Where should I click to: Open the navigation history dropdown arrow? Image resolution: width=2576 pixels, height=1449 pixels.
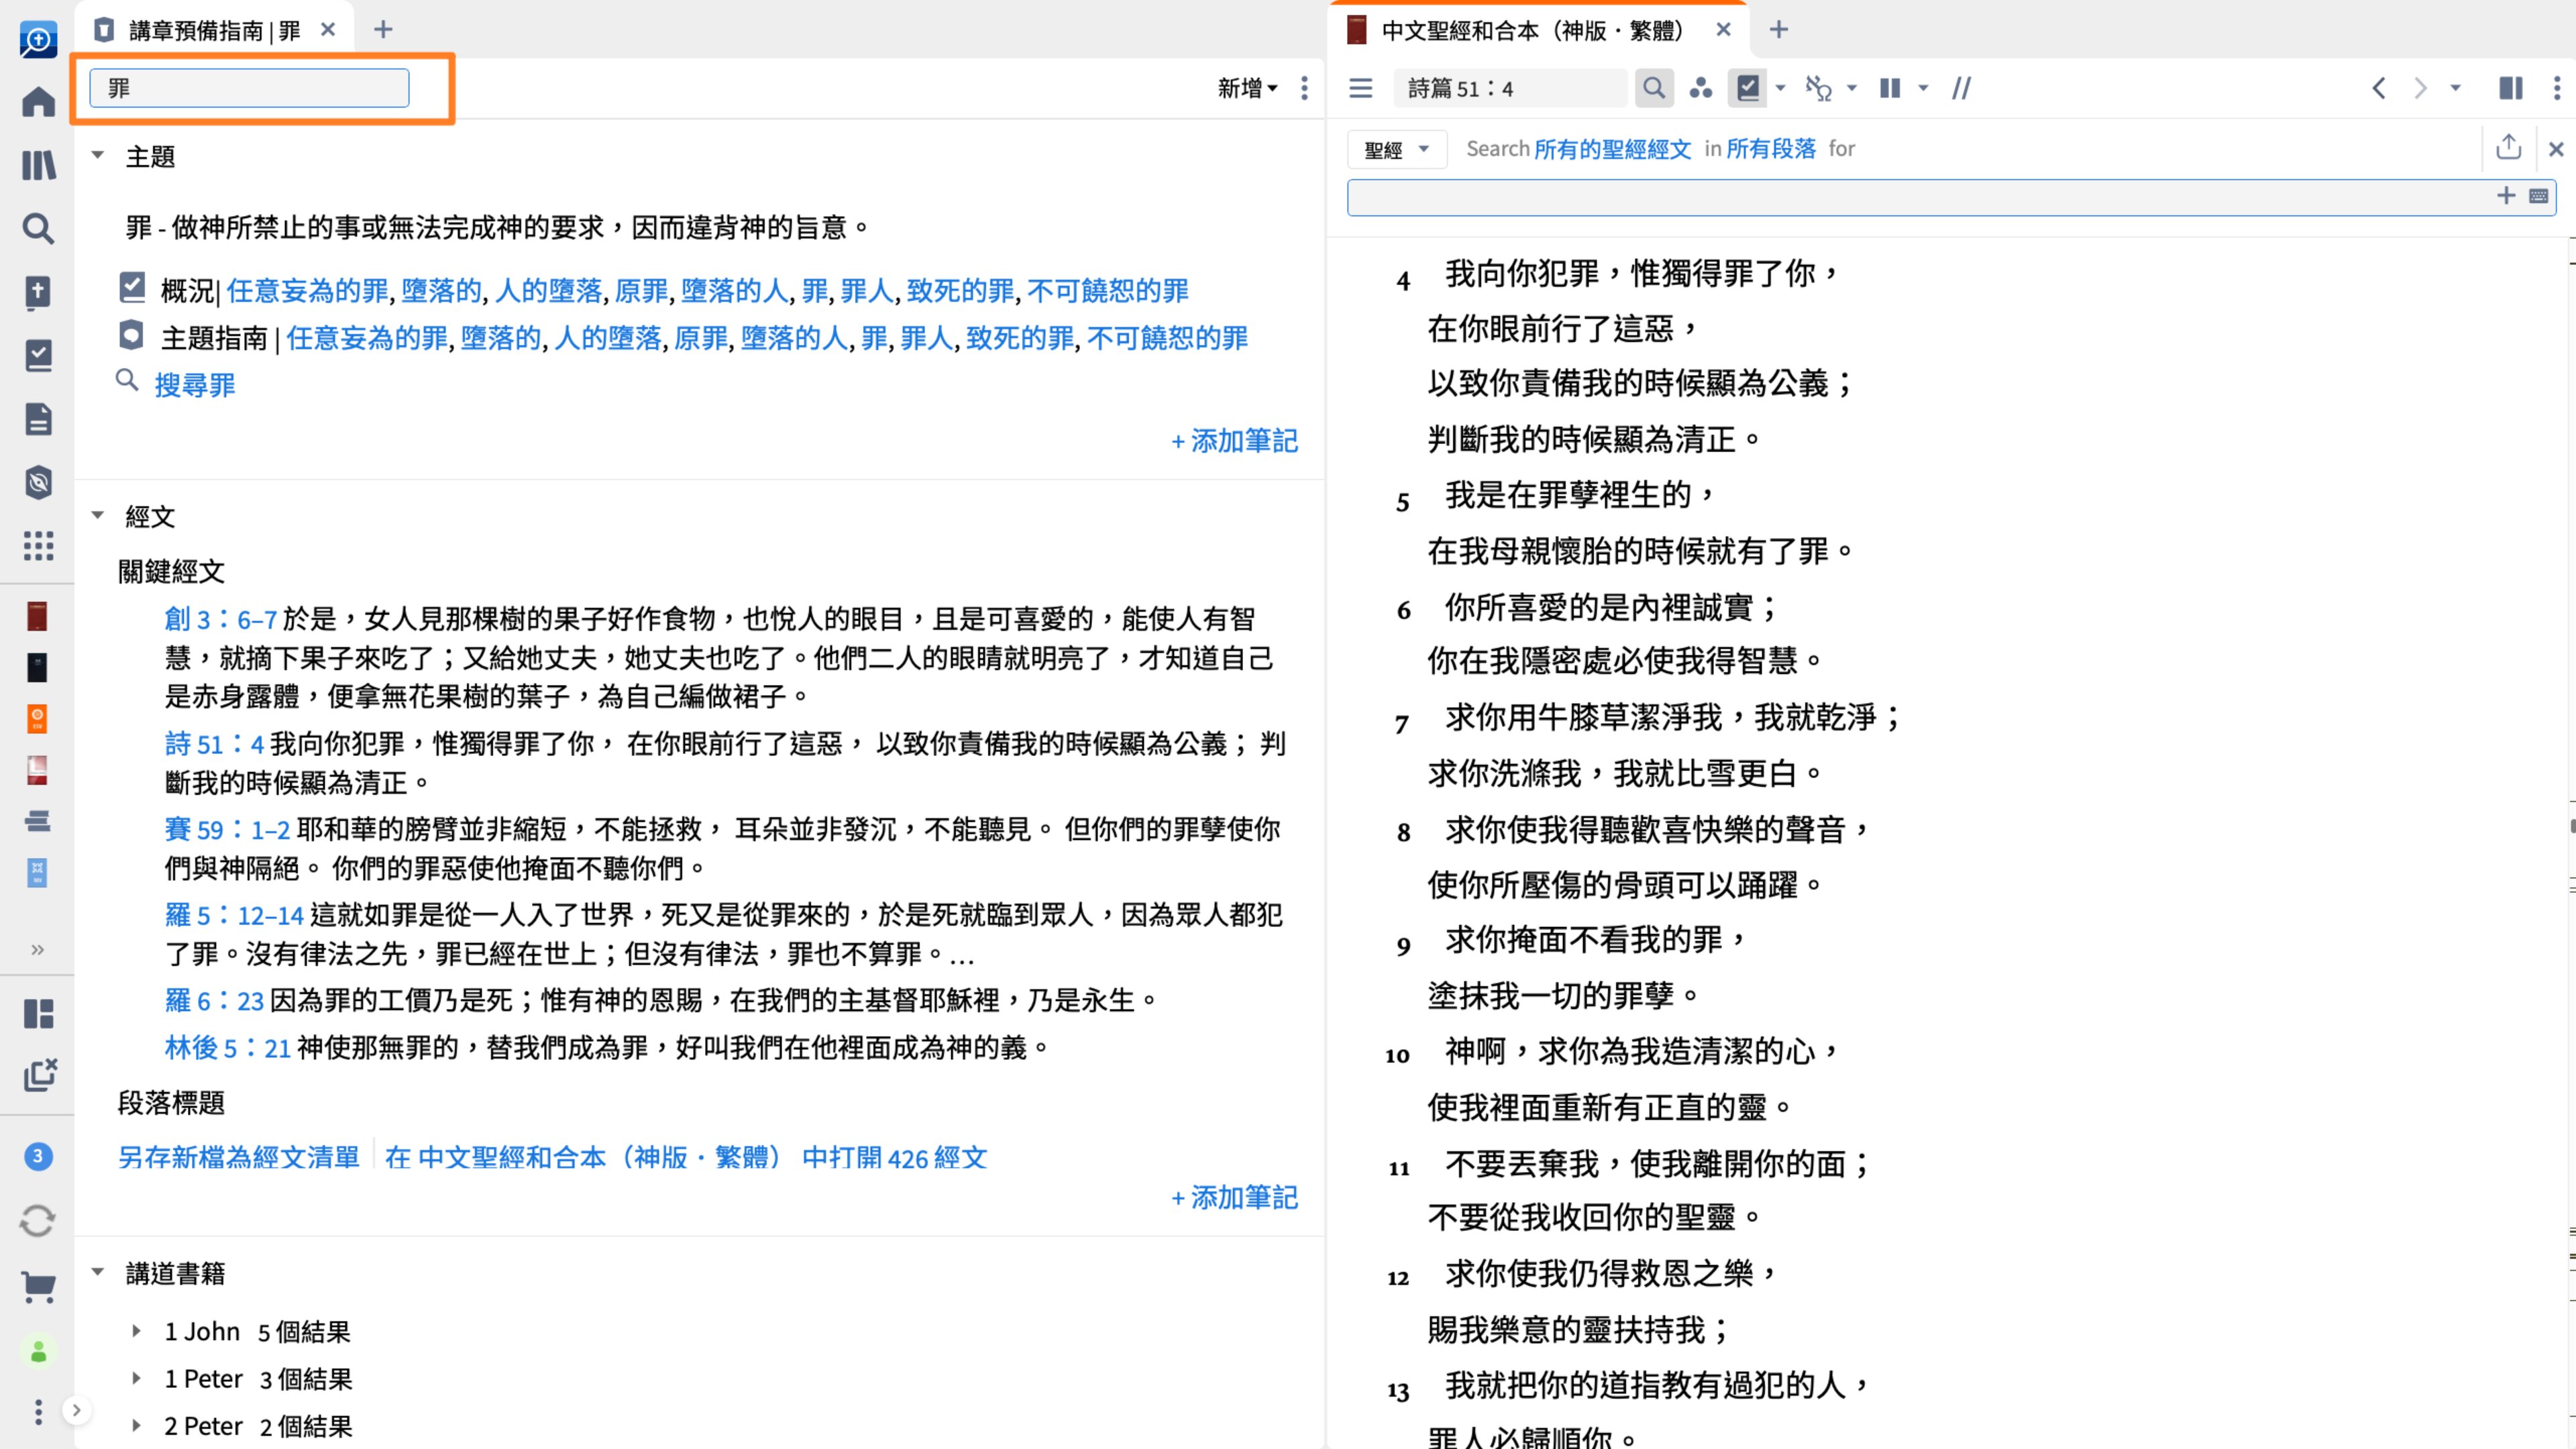[x=2455, y=88]
